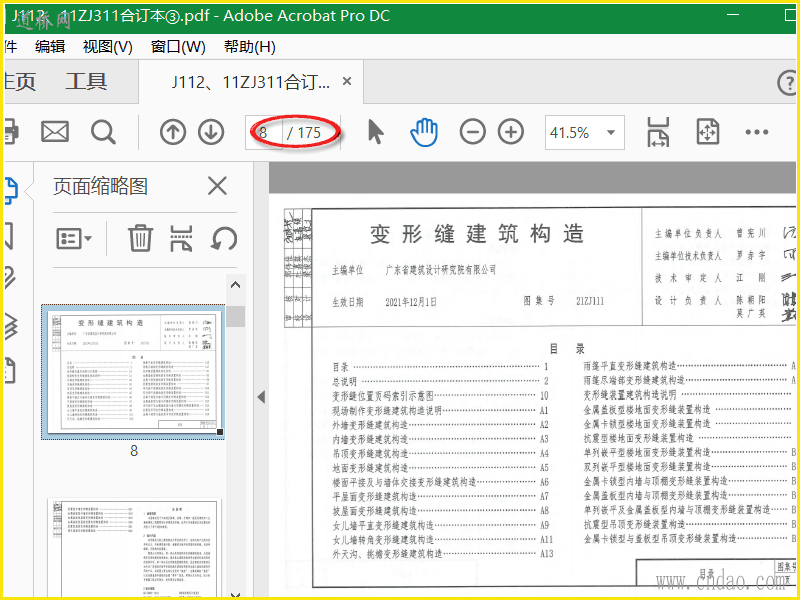Zoom out with the minus circle
The image size is (800, 600).
pos(472,133)
